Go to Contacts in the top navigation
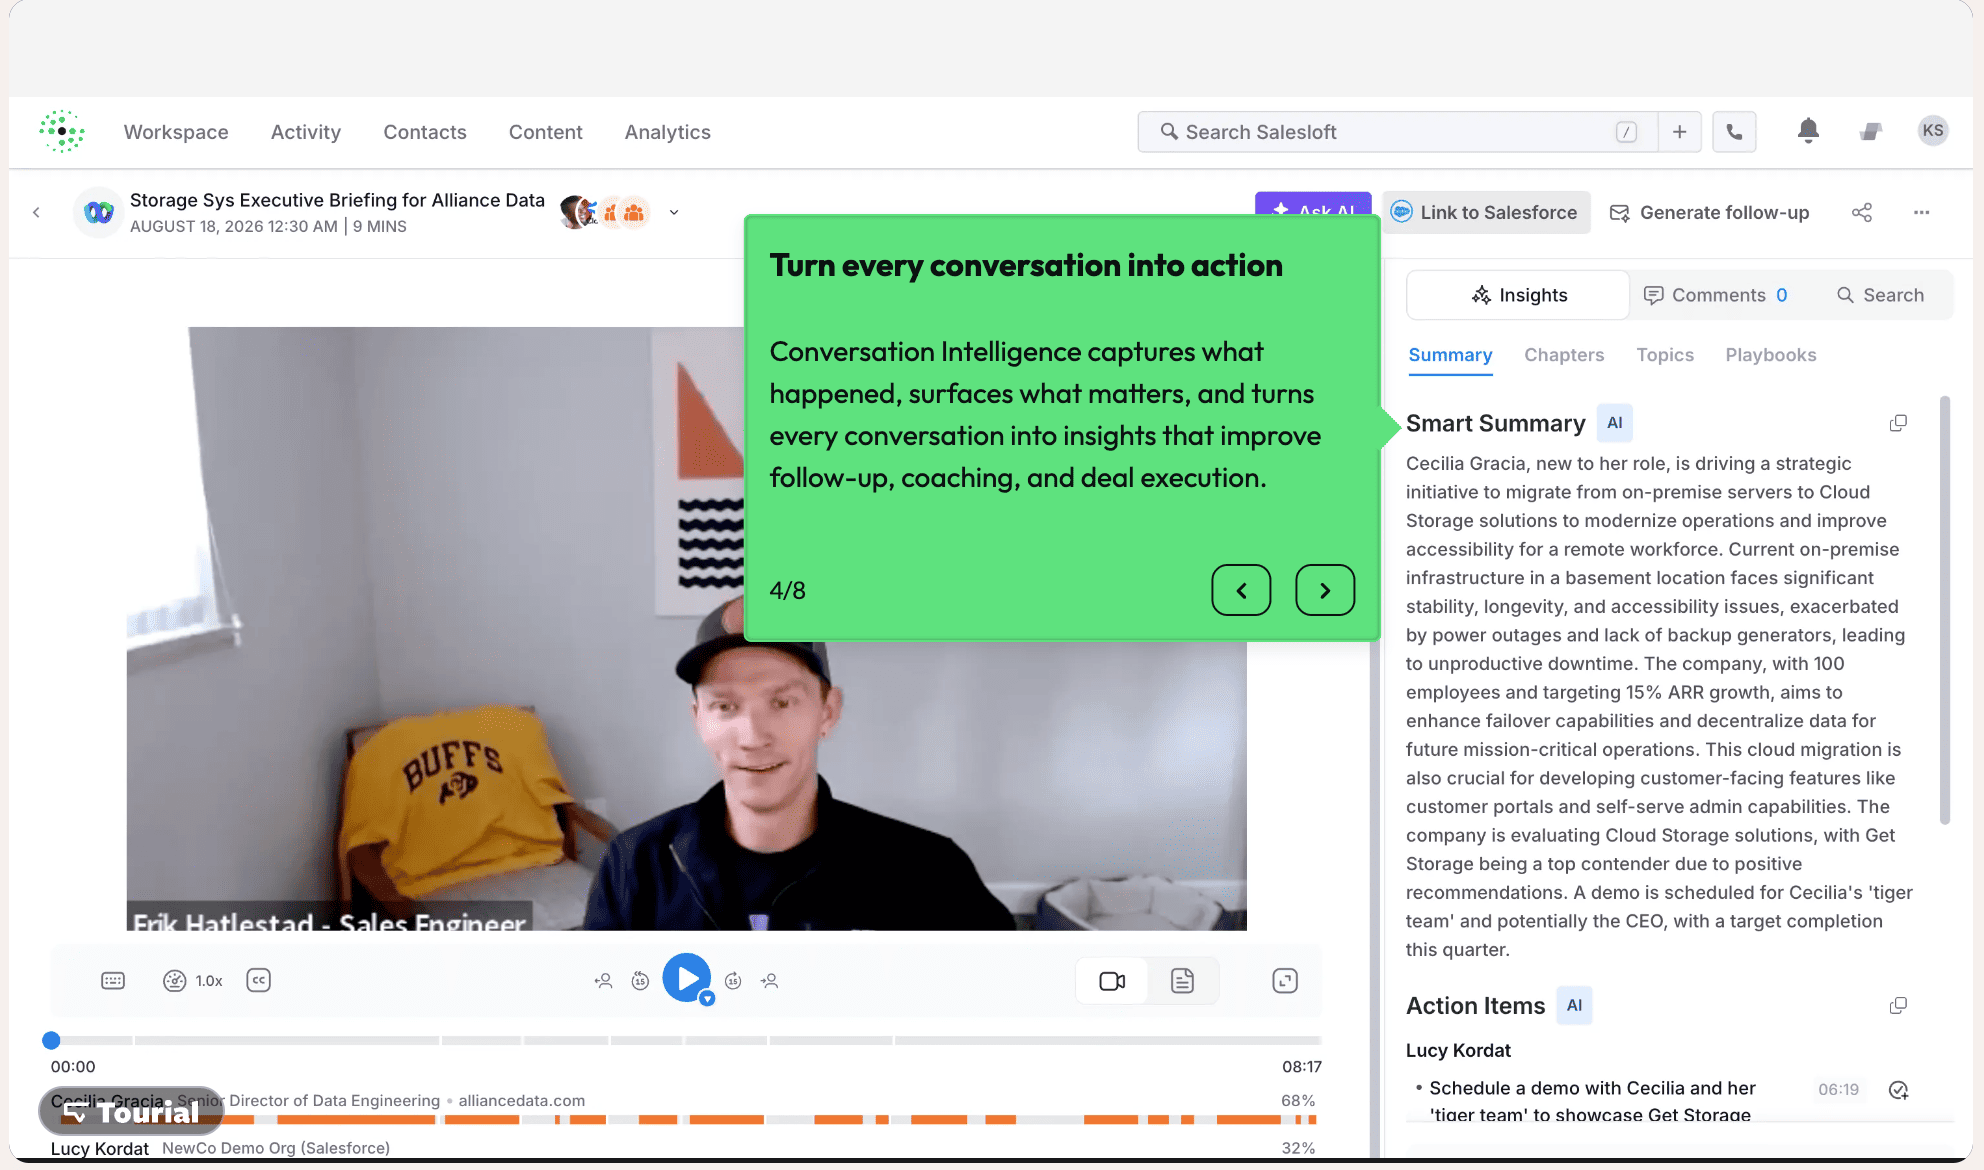 coord(425,132)
